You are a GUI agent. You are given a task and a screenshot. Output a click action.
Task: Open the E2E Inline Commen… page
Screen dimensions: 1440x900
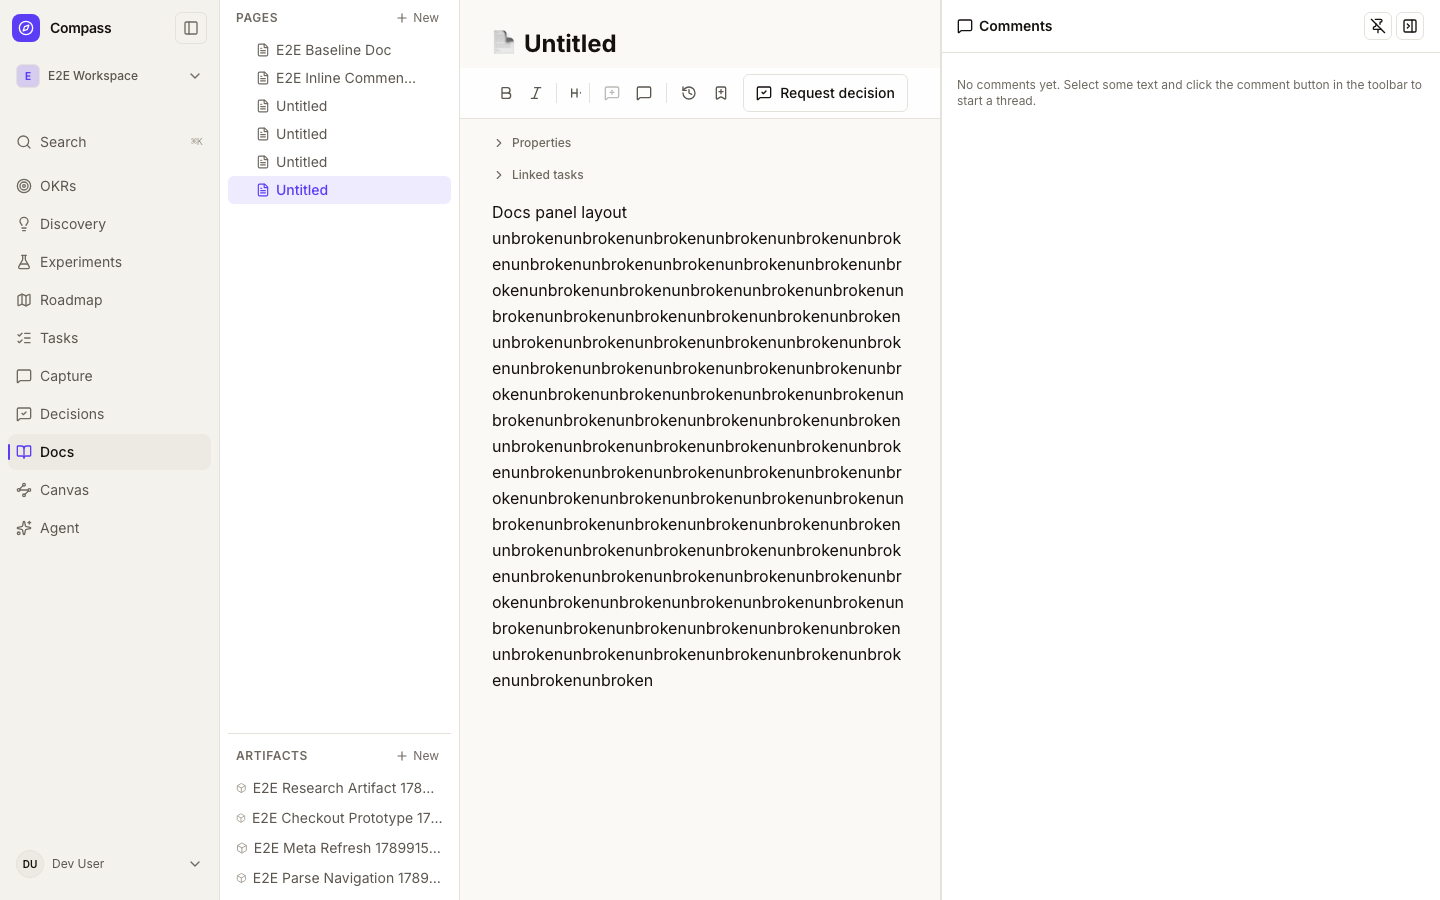(339, 78)
